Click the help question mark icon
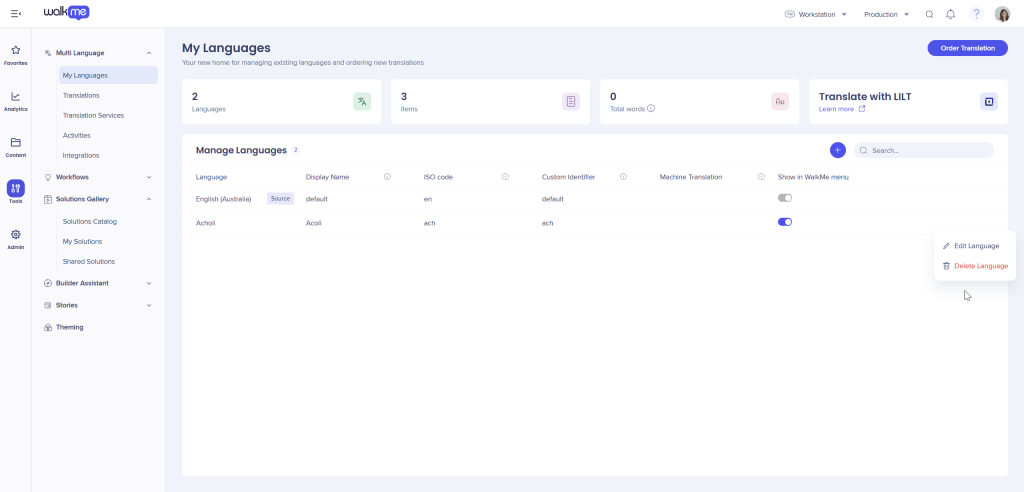Viewport: 1024px width, 492px height. (976, 15)
